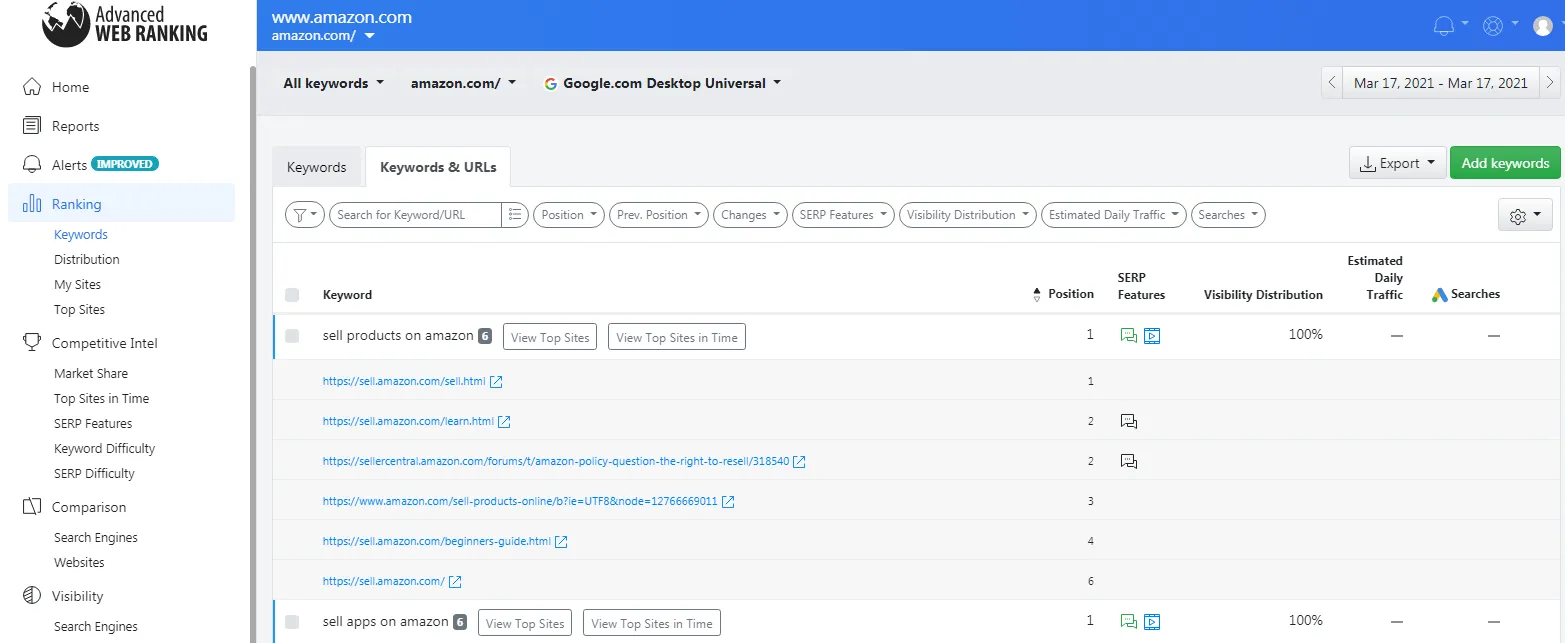Click the notifications bell icon
Viewport: 1565px width, 643px height.
pyautogui.click(x=1443, y=26)
